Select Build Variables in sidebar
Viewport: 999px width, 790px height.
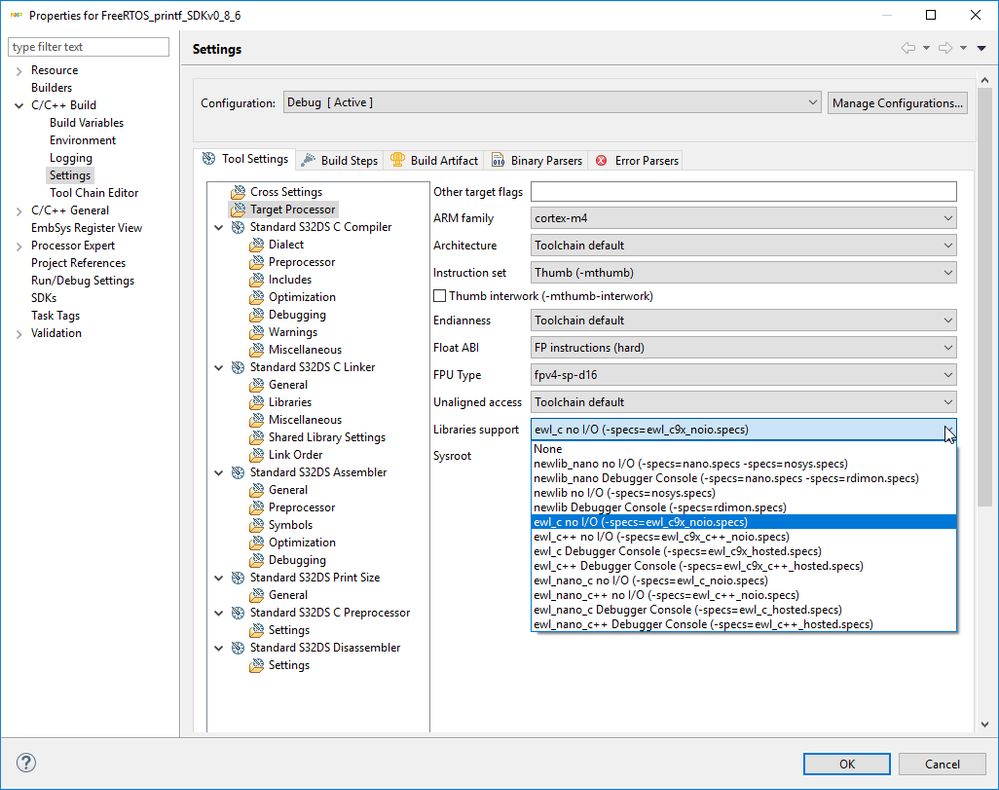(x=87, y=123)
